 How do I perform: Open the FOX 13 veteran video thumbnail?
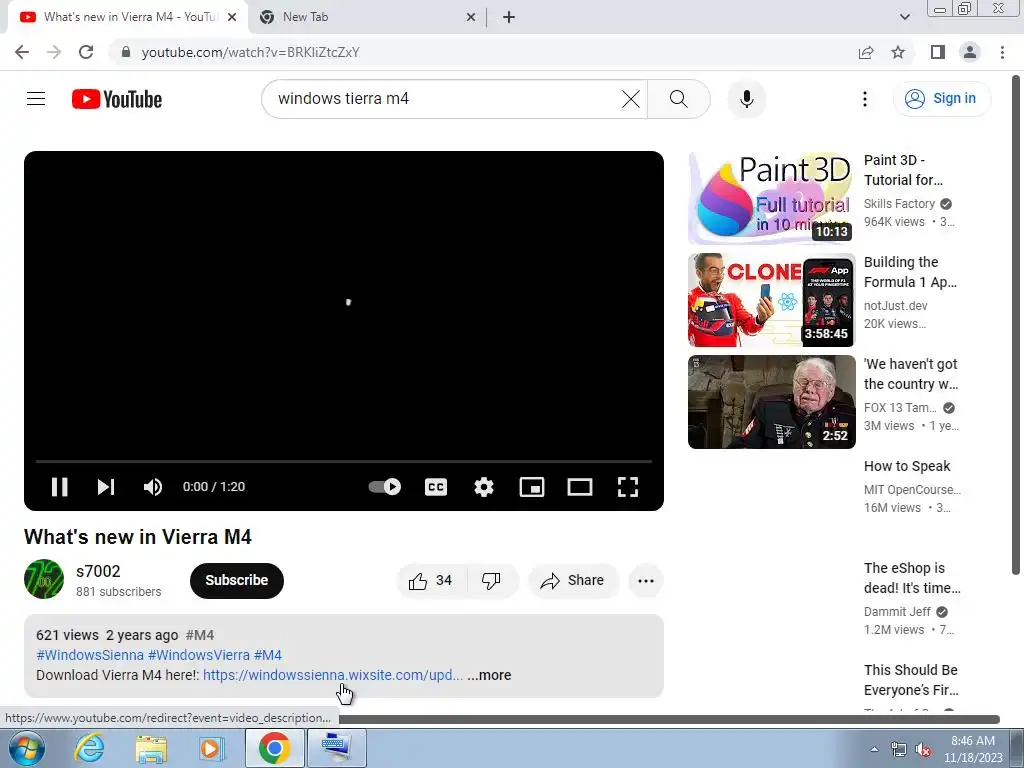771,402
